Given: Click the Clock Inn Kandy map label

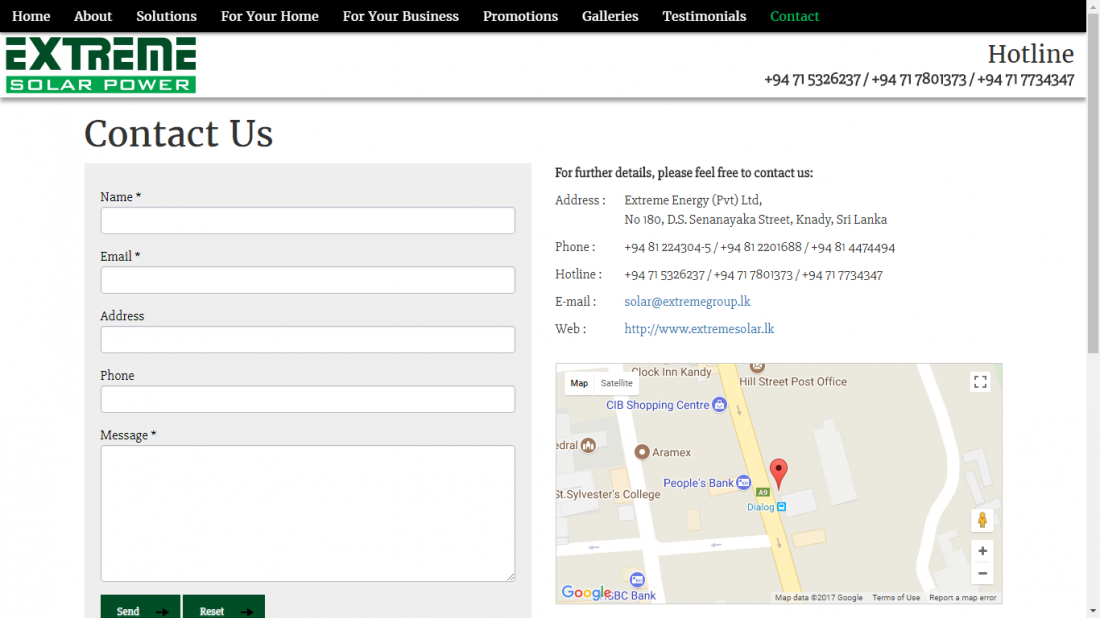Looking at the screenshot, I should click(671, 372).
